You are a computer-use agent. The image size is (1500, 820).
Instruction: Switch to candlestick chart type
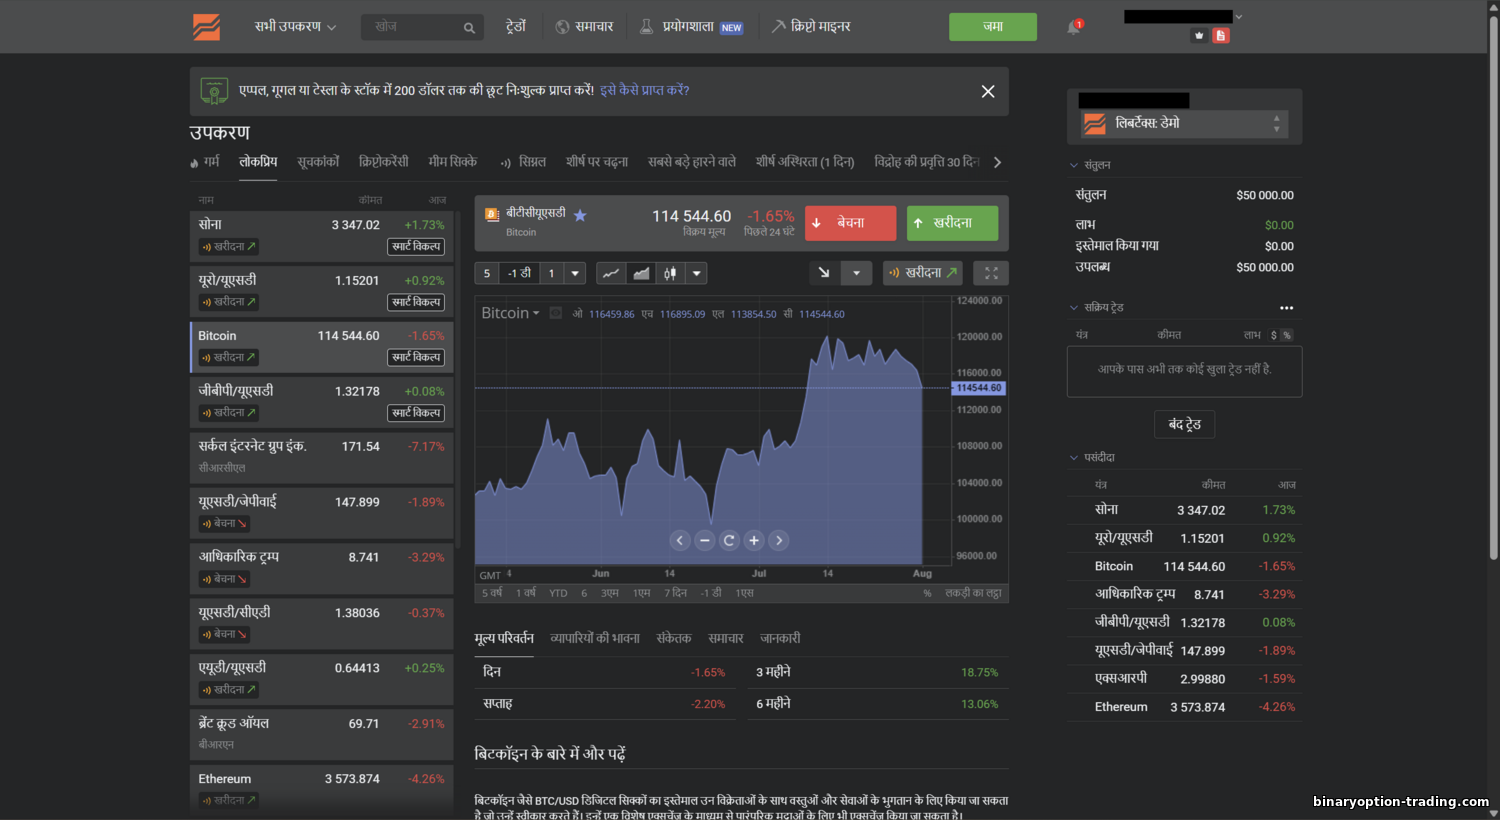click(670, 273)
